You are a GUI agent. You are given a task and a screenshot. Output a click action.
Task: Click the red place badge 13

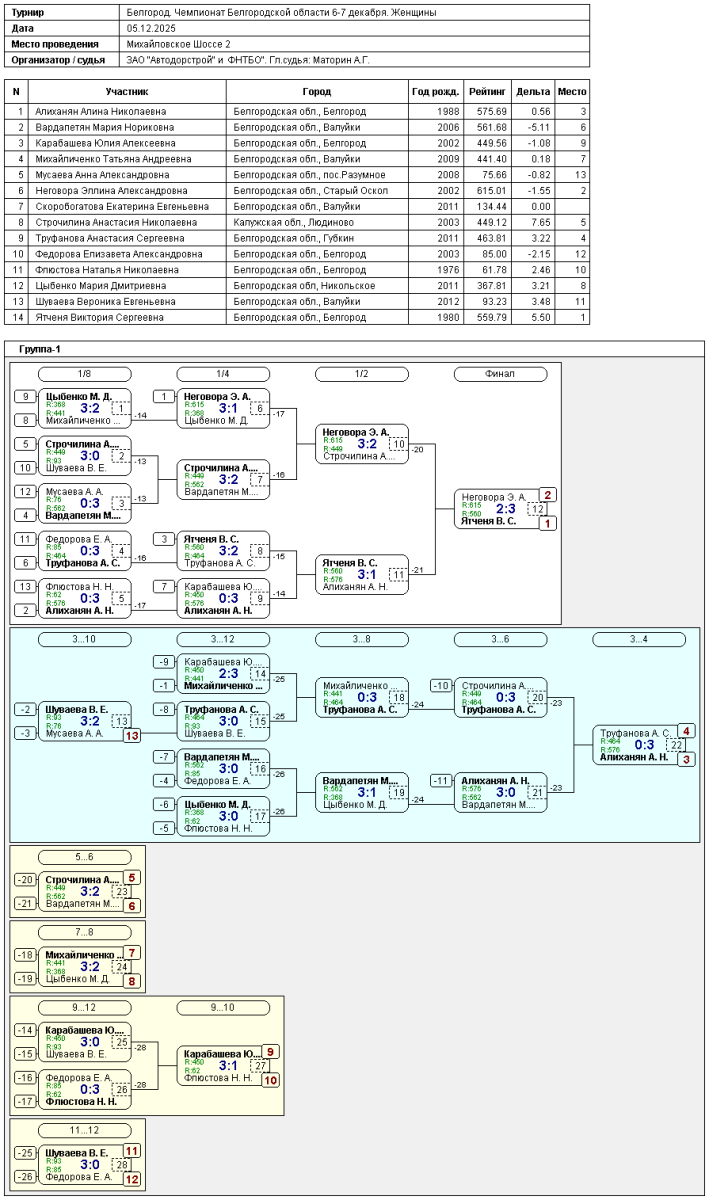pos(131,735)
